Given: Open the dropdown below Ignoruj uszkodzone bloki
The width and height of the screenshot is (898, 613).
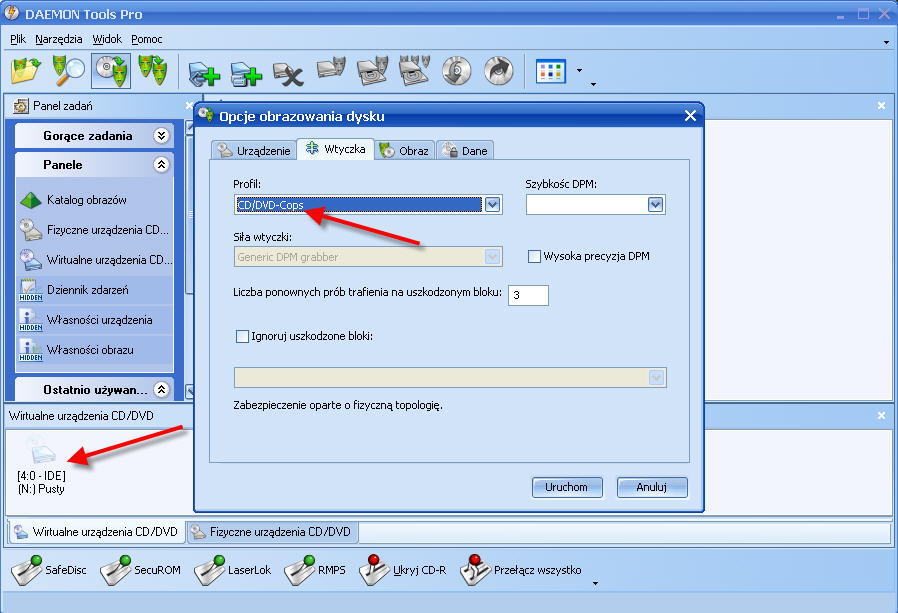Looking at the screenshot, I should point(656,378).
